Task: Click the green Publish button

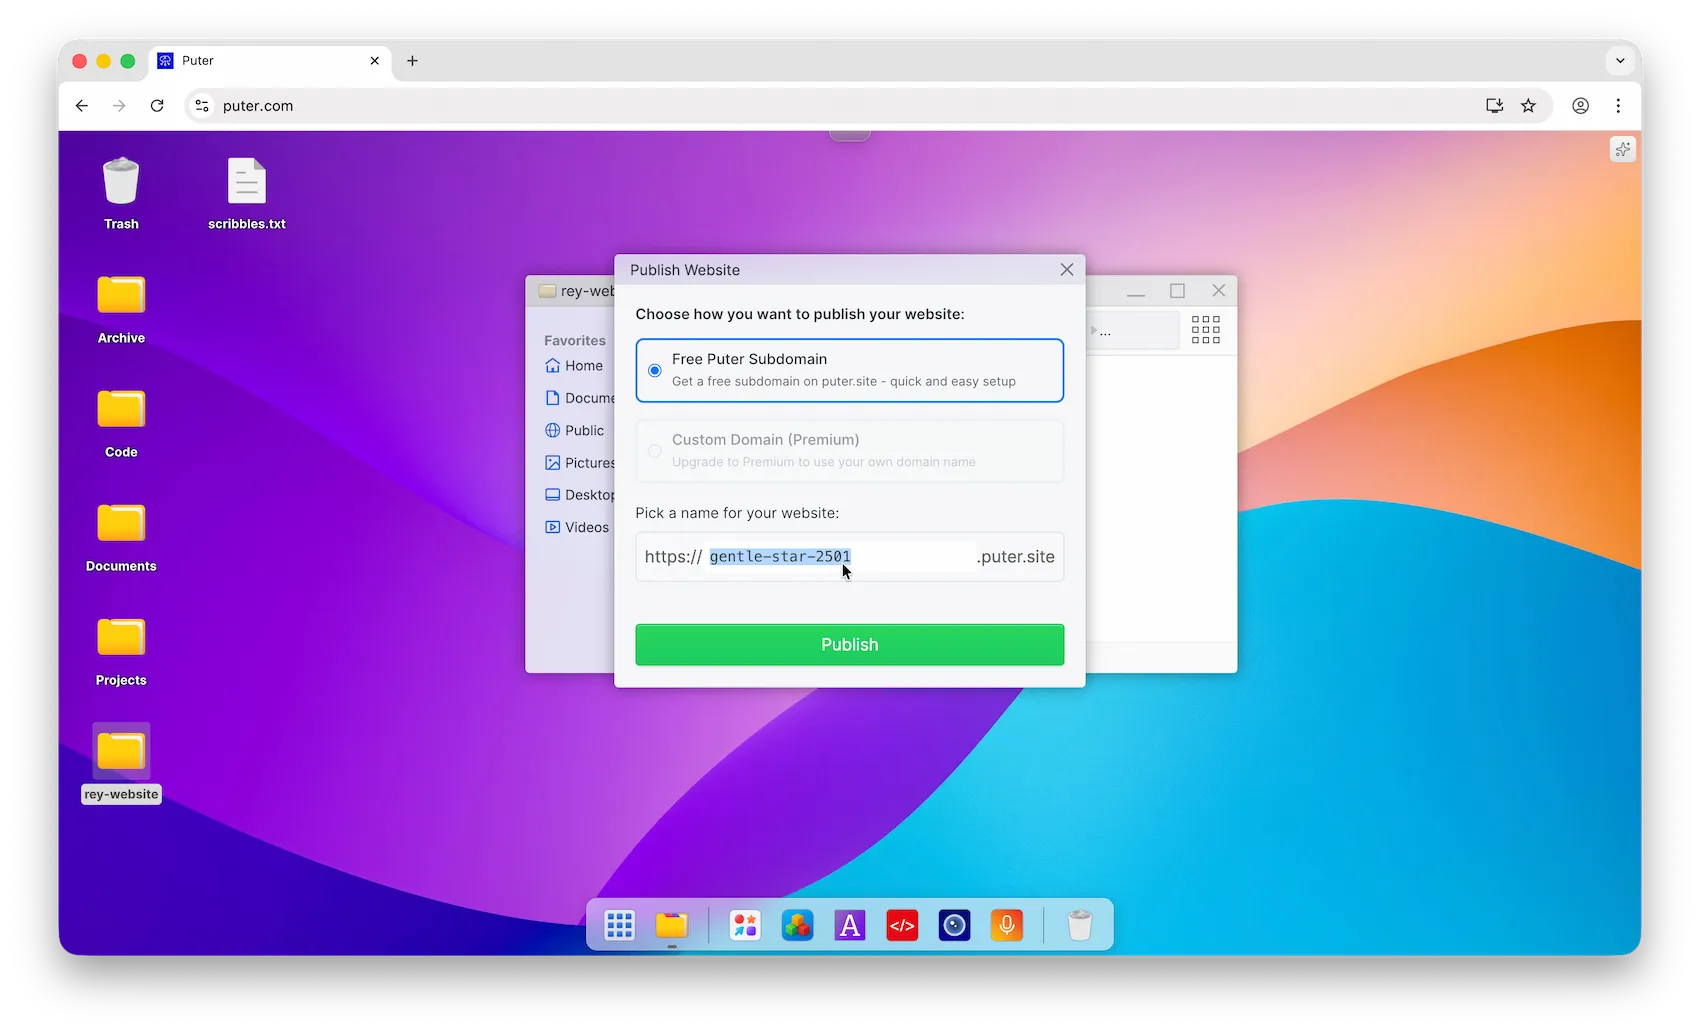Action: tap(849, 644)
